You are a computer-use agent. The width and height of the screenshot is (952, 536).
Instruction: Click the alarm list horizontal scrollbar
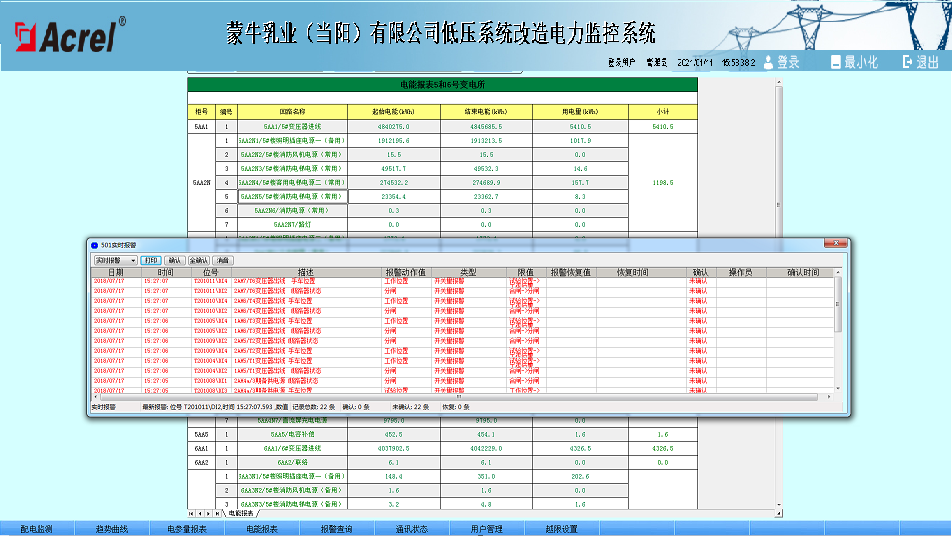[x=300, y=397]
